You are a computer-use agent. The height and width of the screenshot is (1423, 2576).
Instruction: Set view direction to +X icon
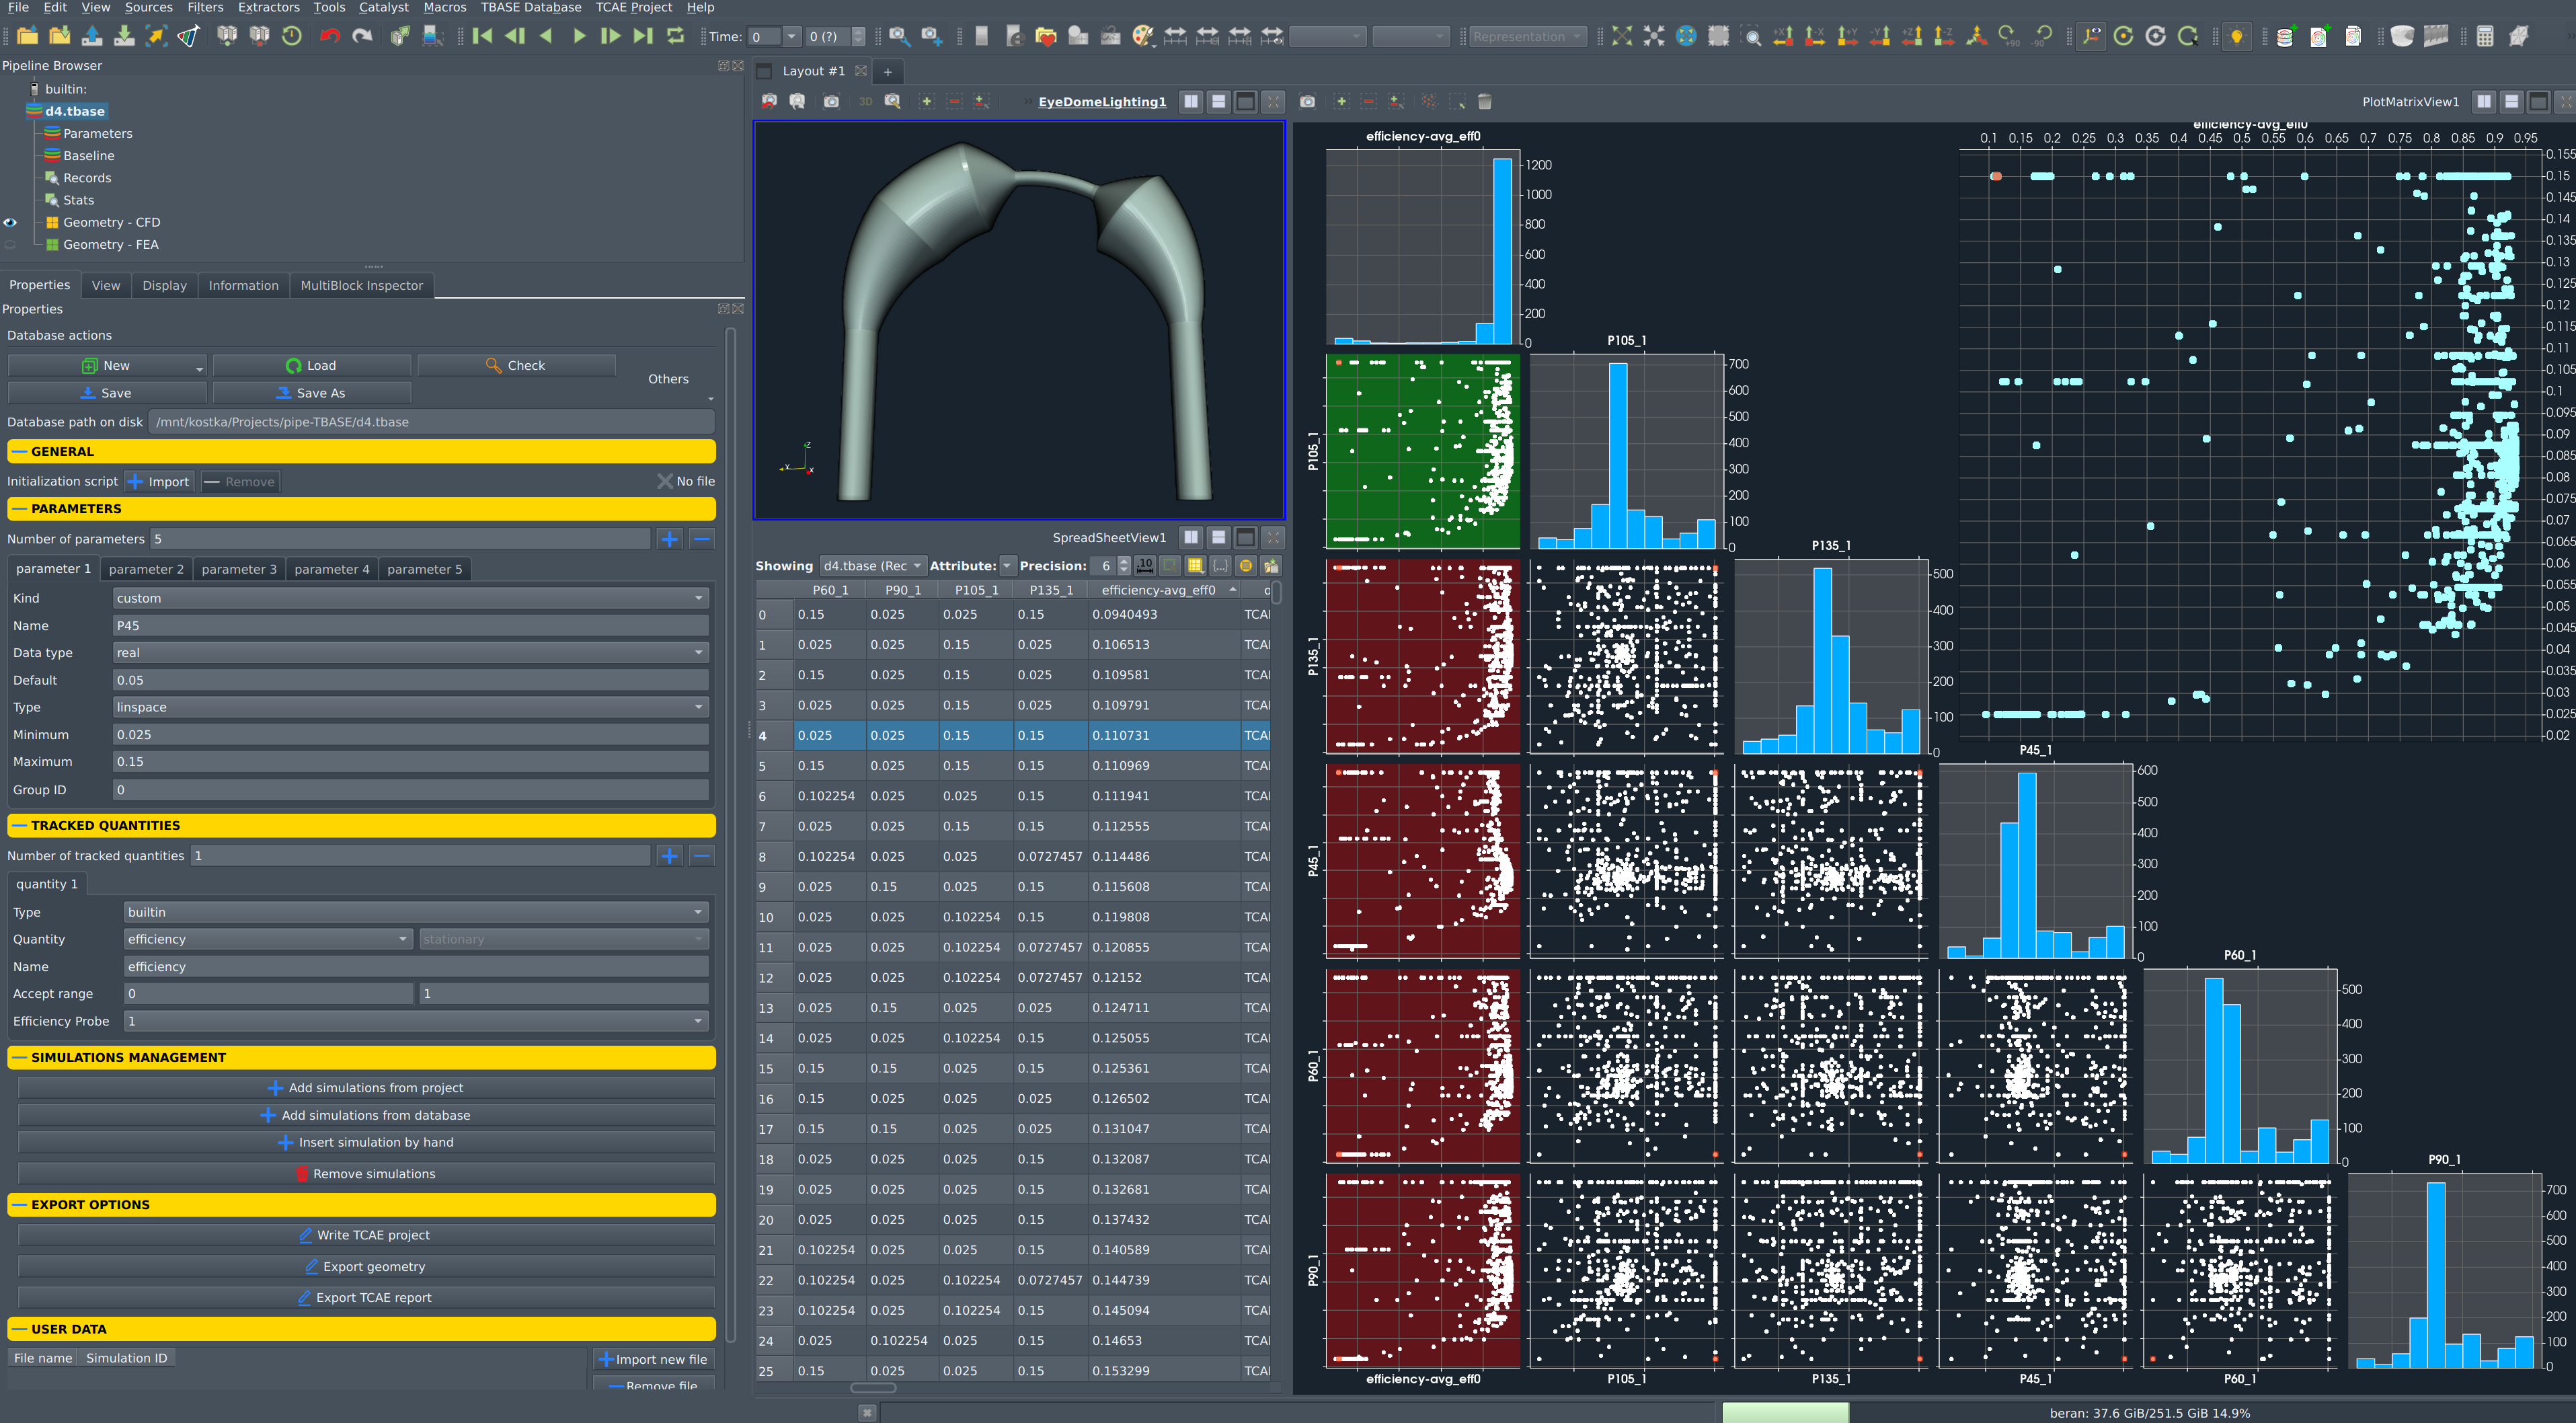click(x=1782, y=37)
